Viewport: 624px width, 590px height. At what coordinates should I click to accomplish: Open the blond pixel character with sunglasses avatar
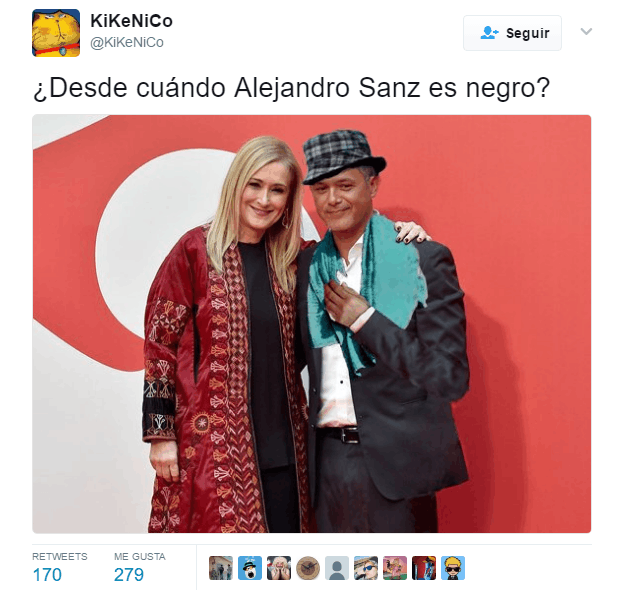[453, 568]
